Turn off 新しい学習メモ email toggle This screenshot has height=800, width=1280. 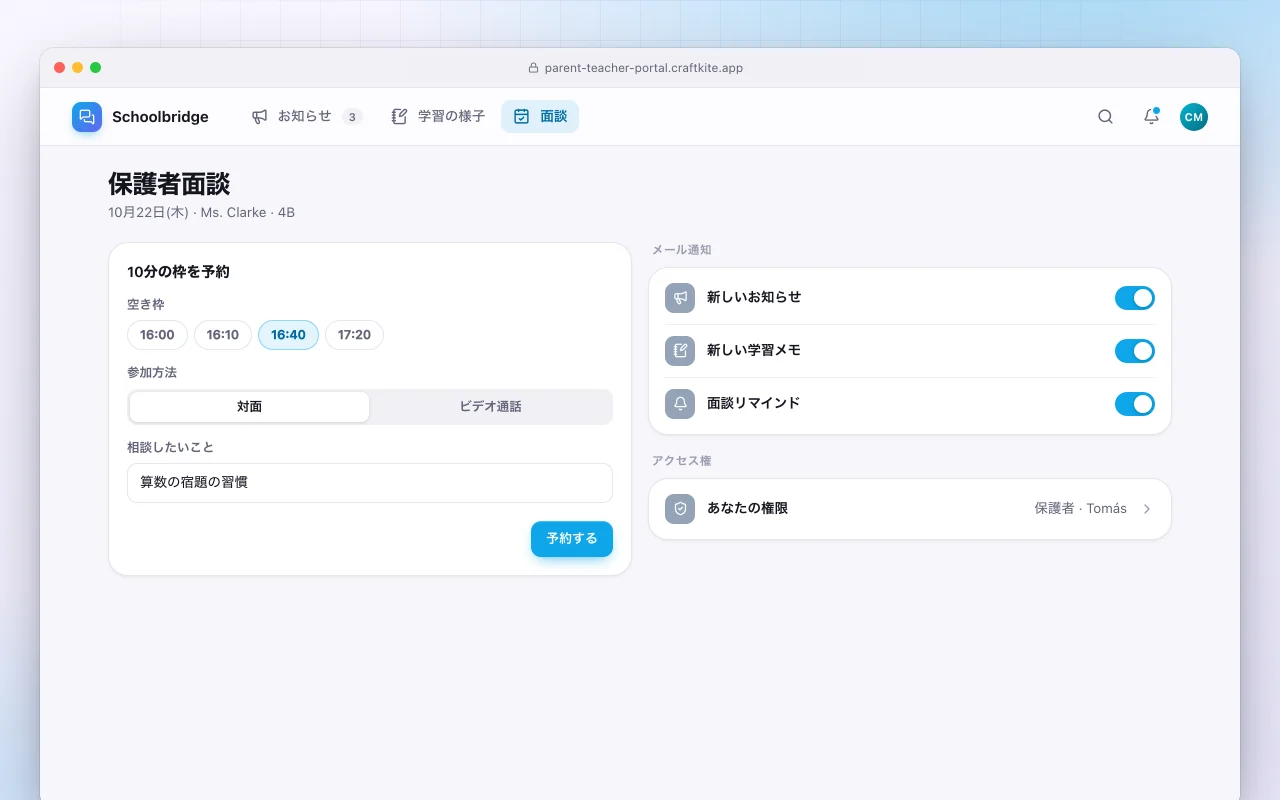[1135, 351]
